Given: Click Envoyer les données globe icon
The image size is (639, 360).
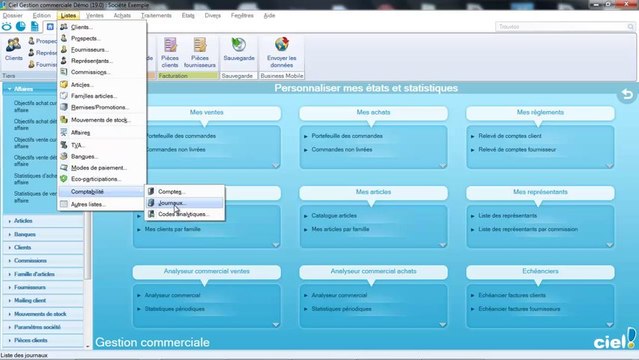Looking at the screenshot, I should (x=282, y=44).
